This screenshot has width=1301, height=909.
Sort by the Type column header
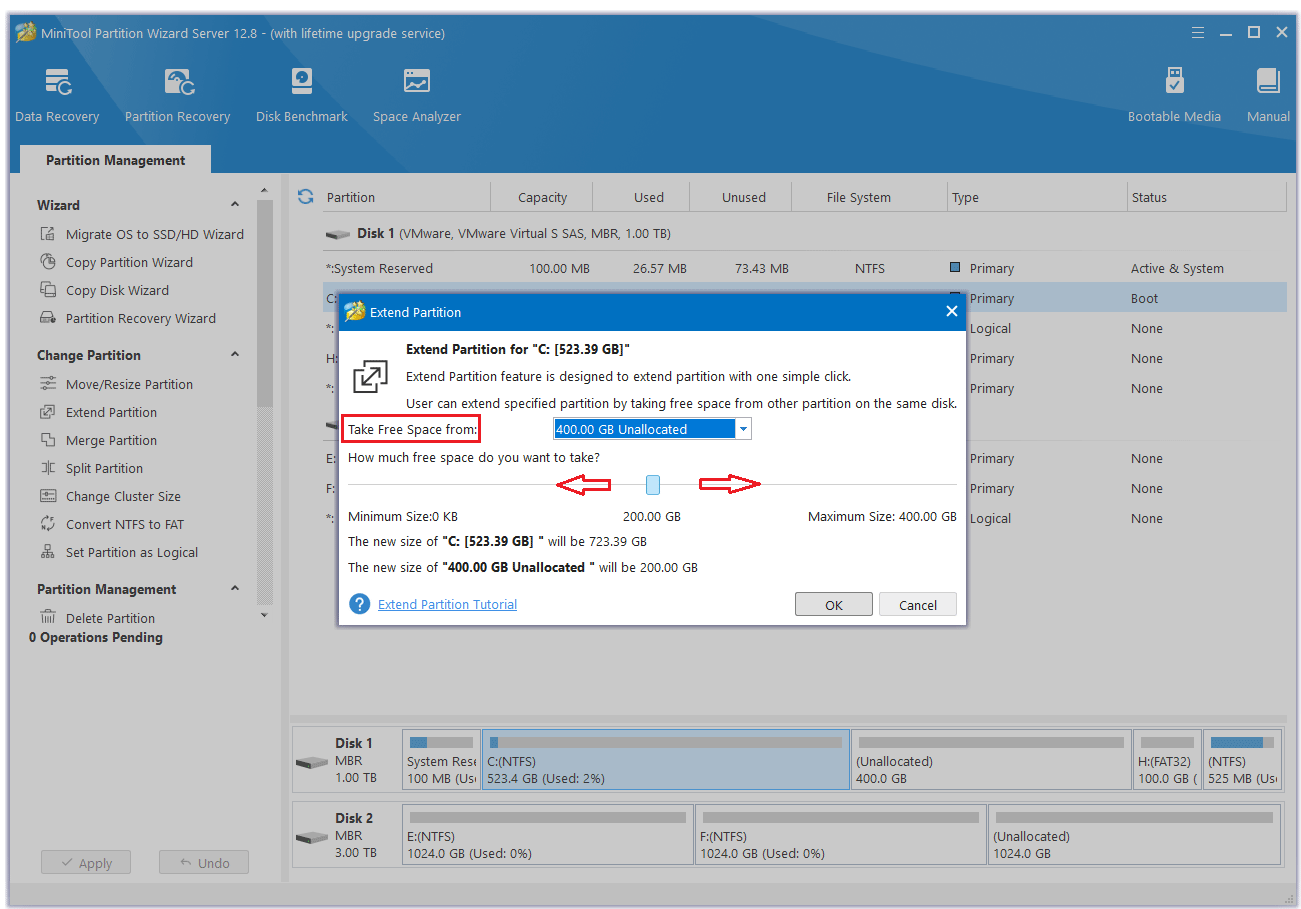[x=1037, y=197]
